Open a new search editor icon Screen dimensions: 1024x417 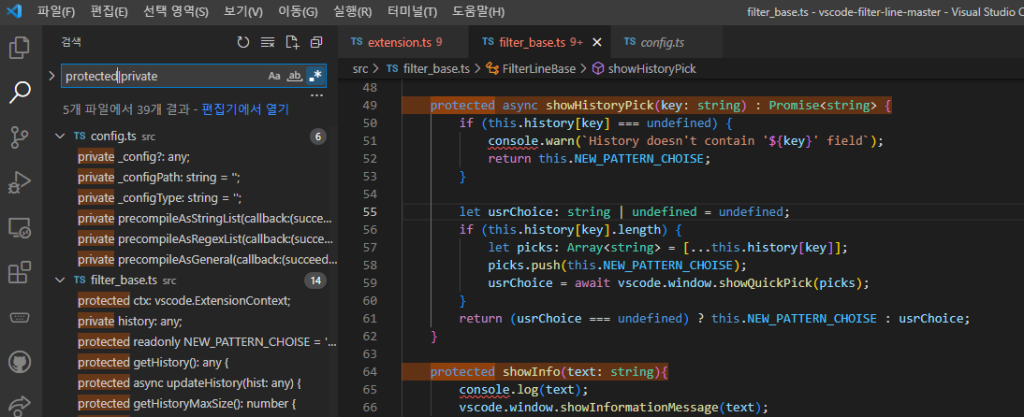coord(292,42)
